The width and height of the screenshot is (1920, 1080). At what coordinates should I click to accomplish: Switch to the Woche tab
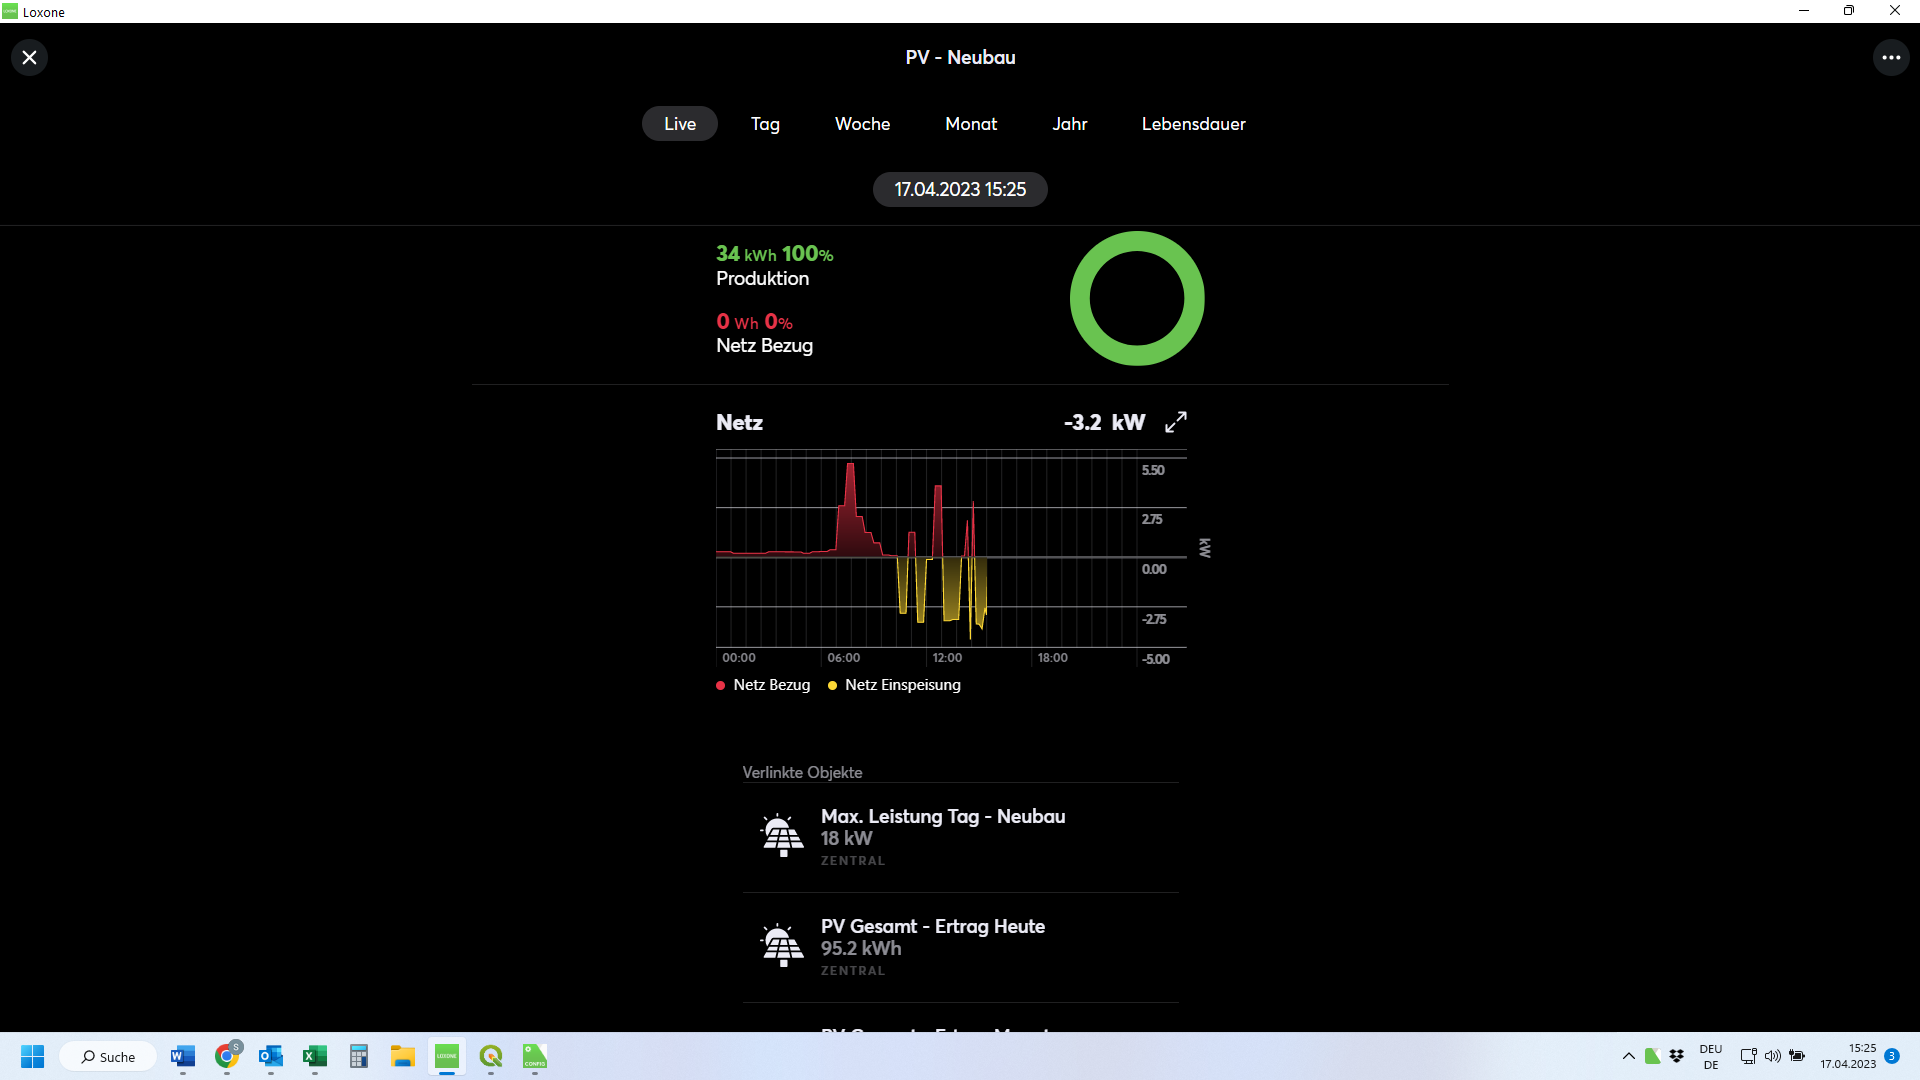[x=862, y=124]
